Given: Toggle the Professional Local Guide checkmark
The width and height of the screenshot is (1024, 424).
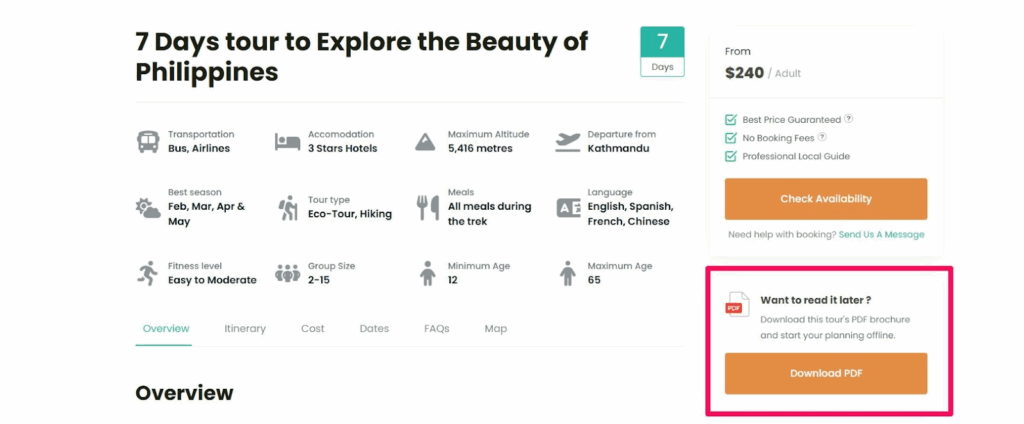Looking at the screenshot, I should (x=730, y=156).
